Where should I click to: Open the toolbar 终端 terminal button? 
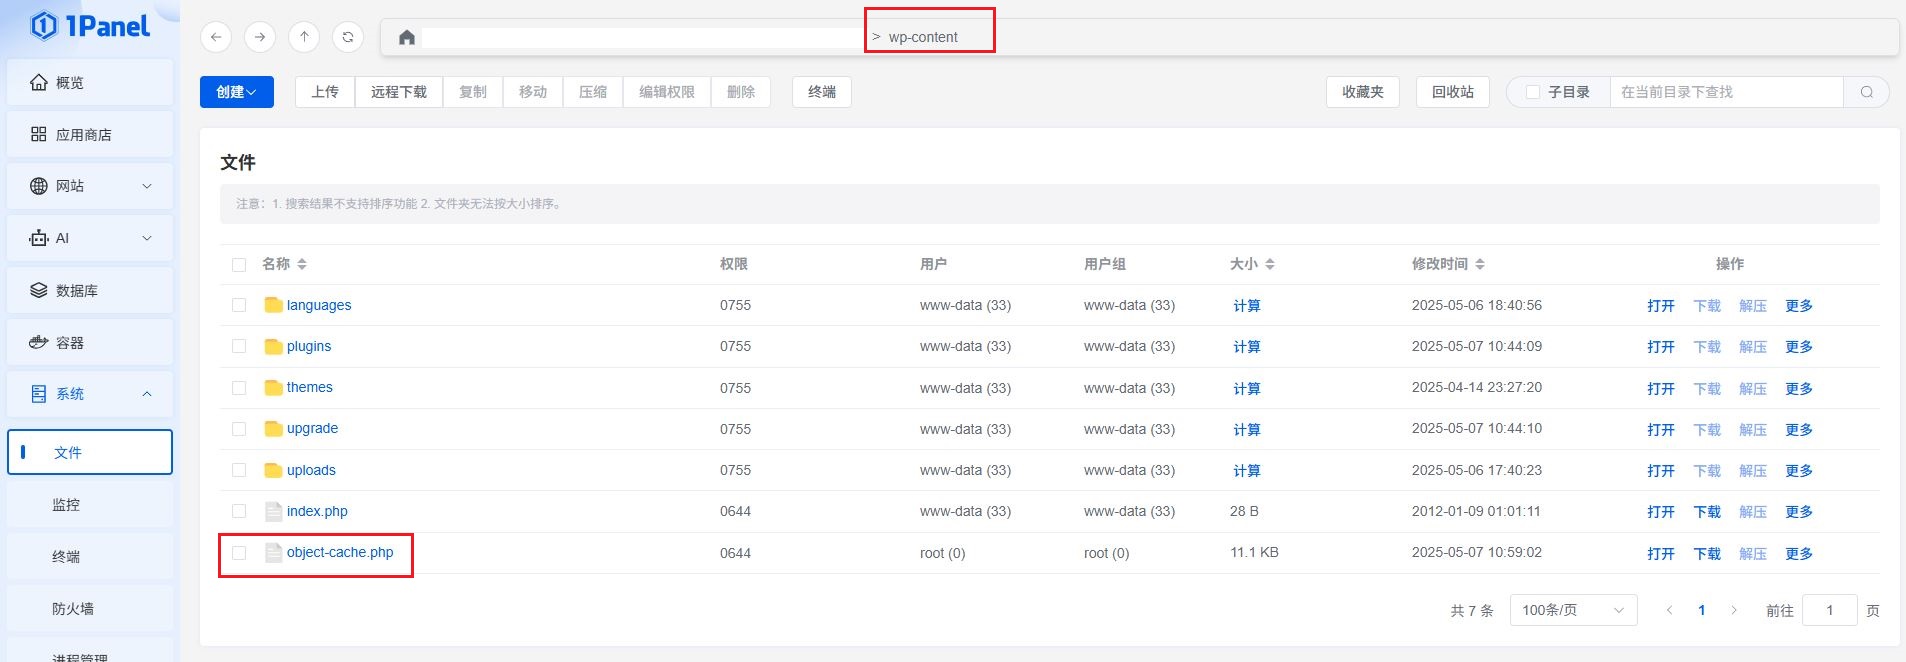pyautogui.click(x=822, y=92)
